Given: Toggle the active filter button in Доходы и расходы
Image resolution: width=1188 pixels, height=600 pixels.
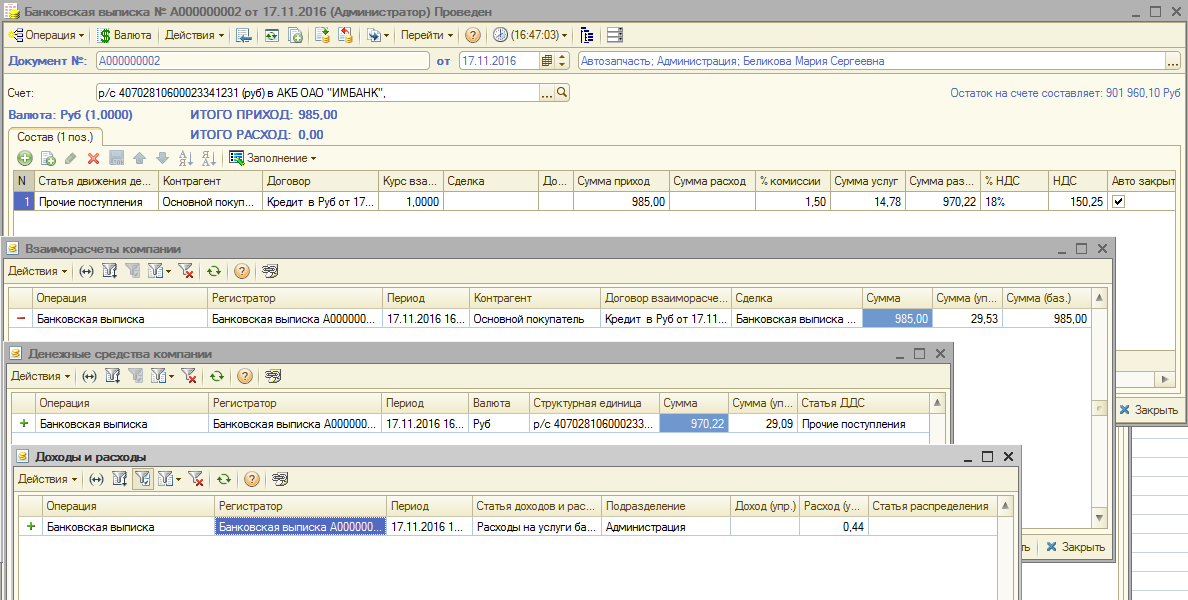Looking at the screenshot, I should 142,479.
